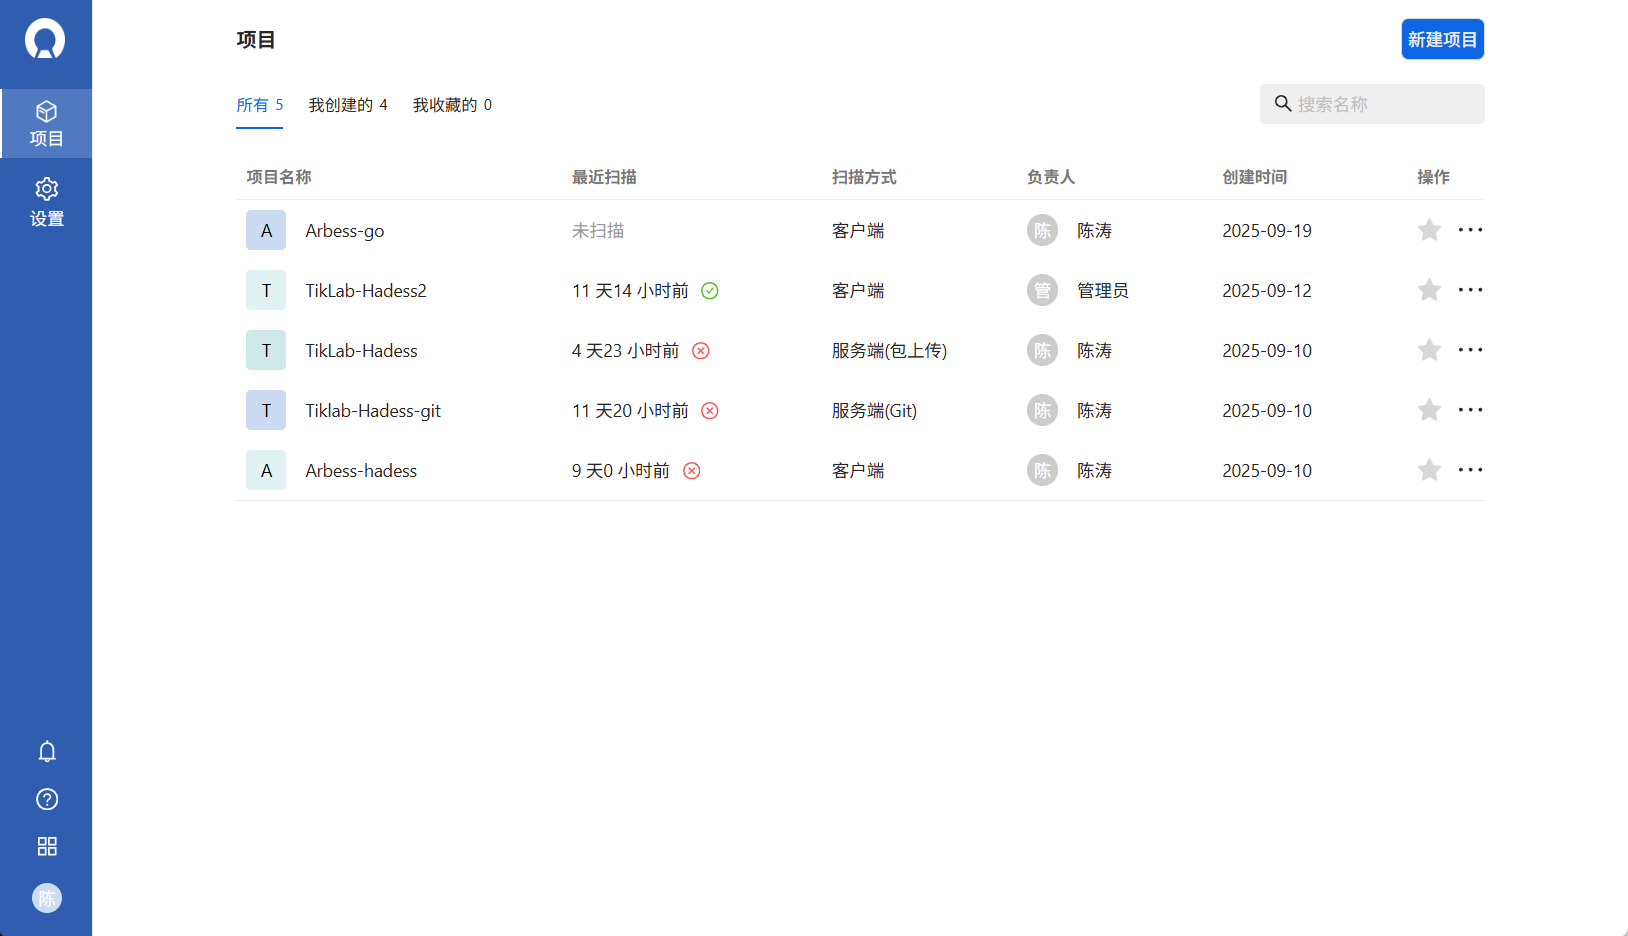Open the 陈 user avatar at sidebar bottom
The width and height of the screenshot is (1628, 936).
(46, 898)
